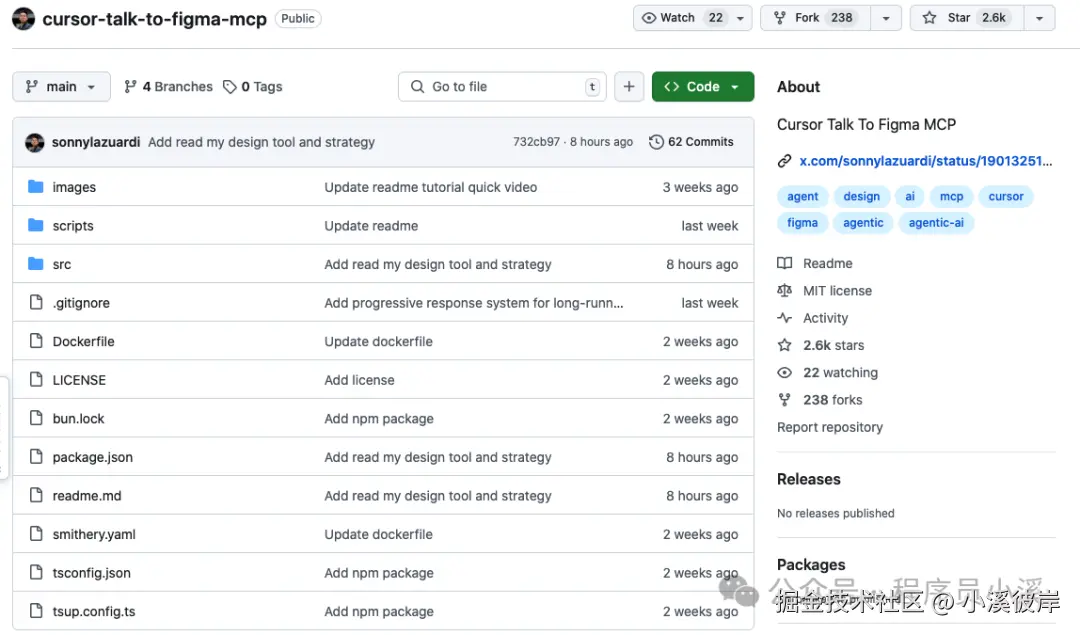Click the commit history clock icon

point(656,142)
